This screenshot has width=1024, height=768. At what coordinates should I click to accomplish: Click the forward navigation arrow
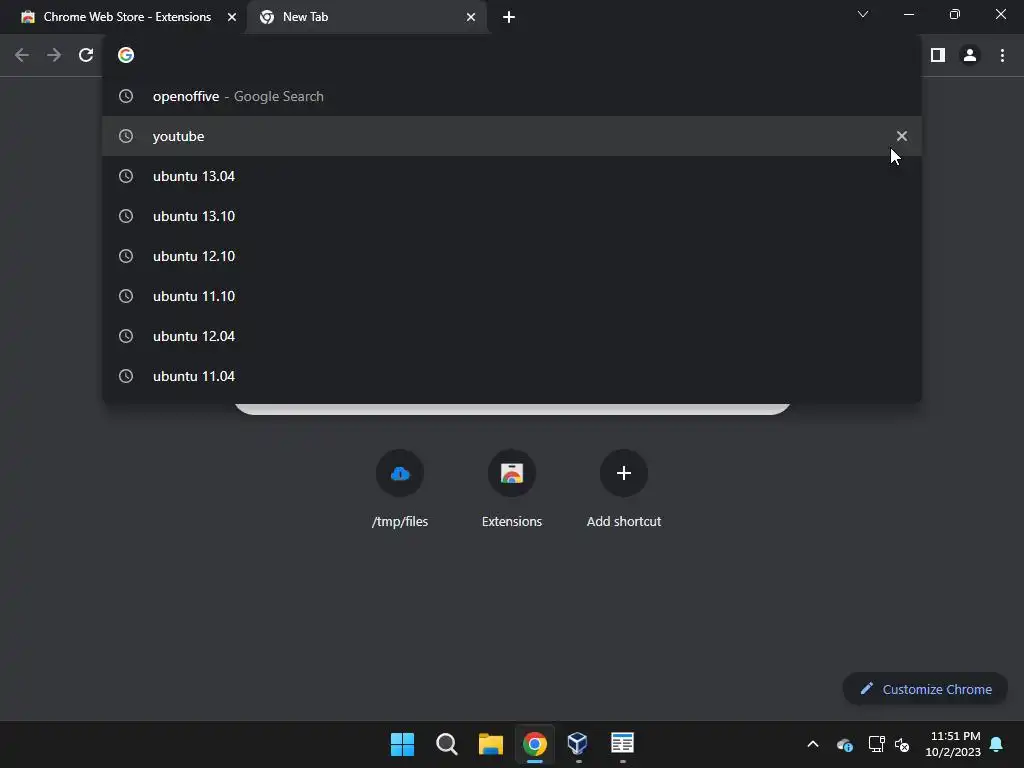coord(54,56)
